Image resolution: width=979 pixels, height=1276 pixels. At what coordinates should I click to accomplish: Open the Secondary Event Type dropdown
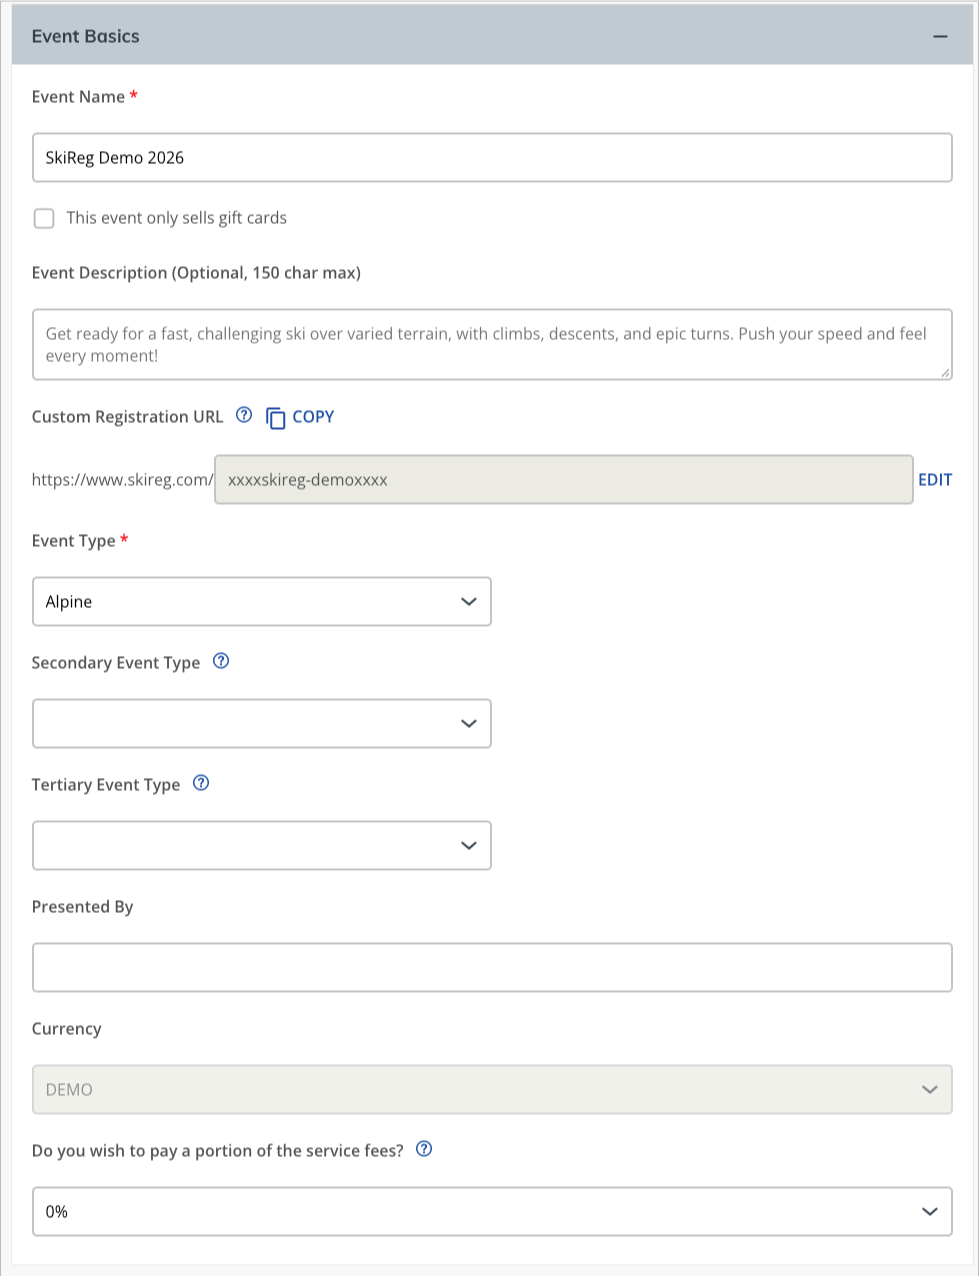pyautogui.click(x=262, y=724)
